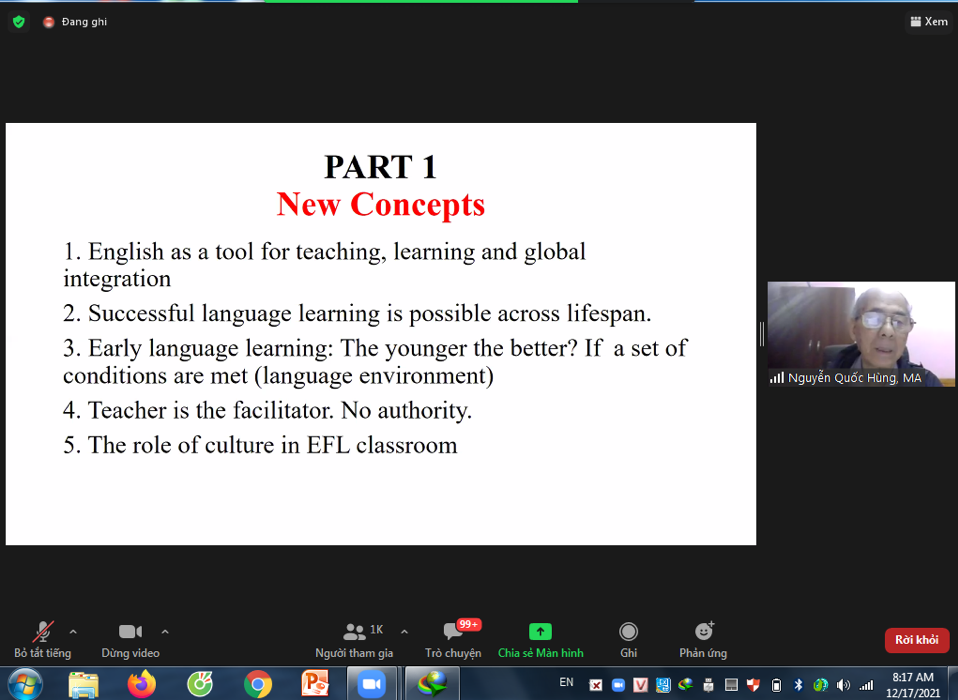Open video options arrow beside camera
958x700 pixels.
click(x=165, y=631)
